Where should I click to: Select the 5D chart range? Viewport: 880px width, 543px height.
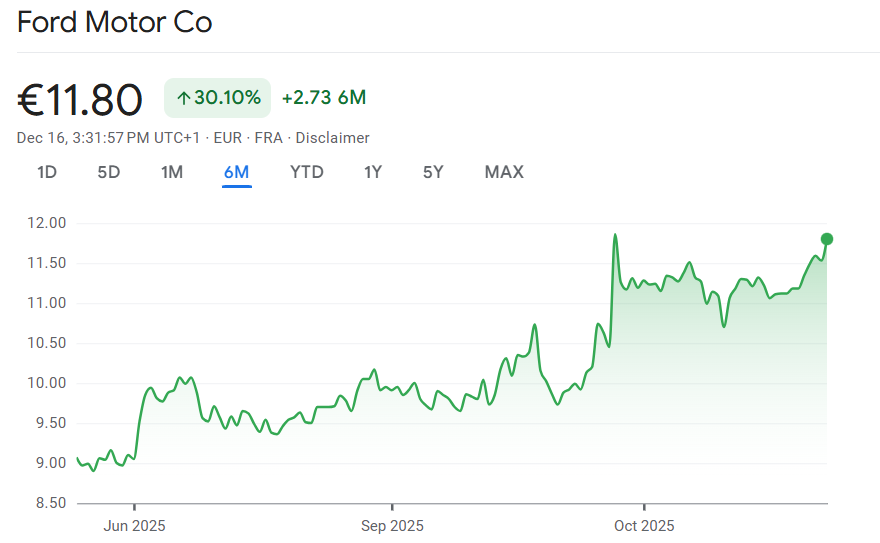coord(109,172)
